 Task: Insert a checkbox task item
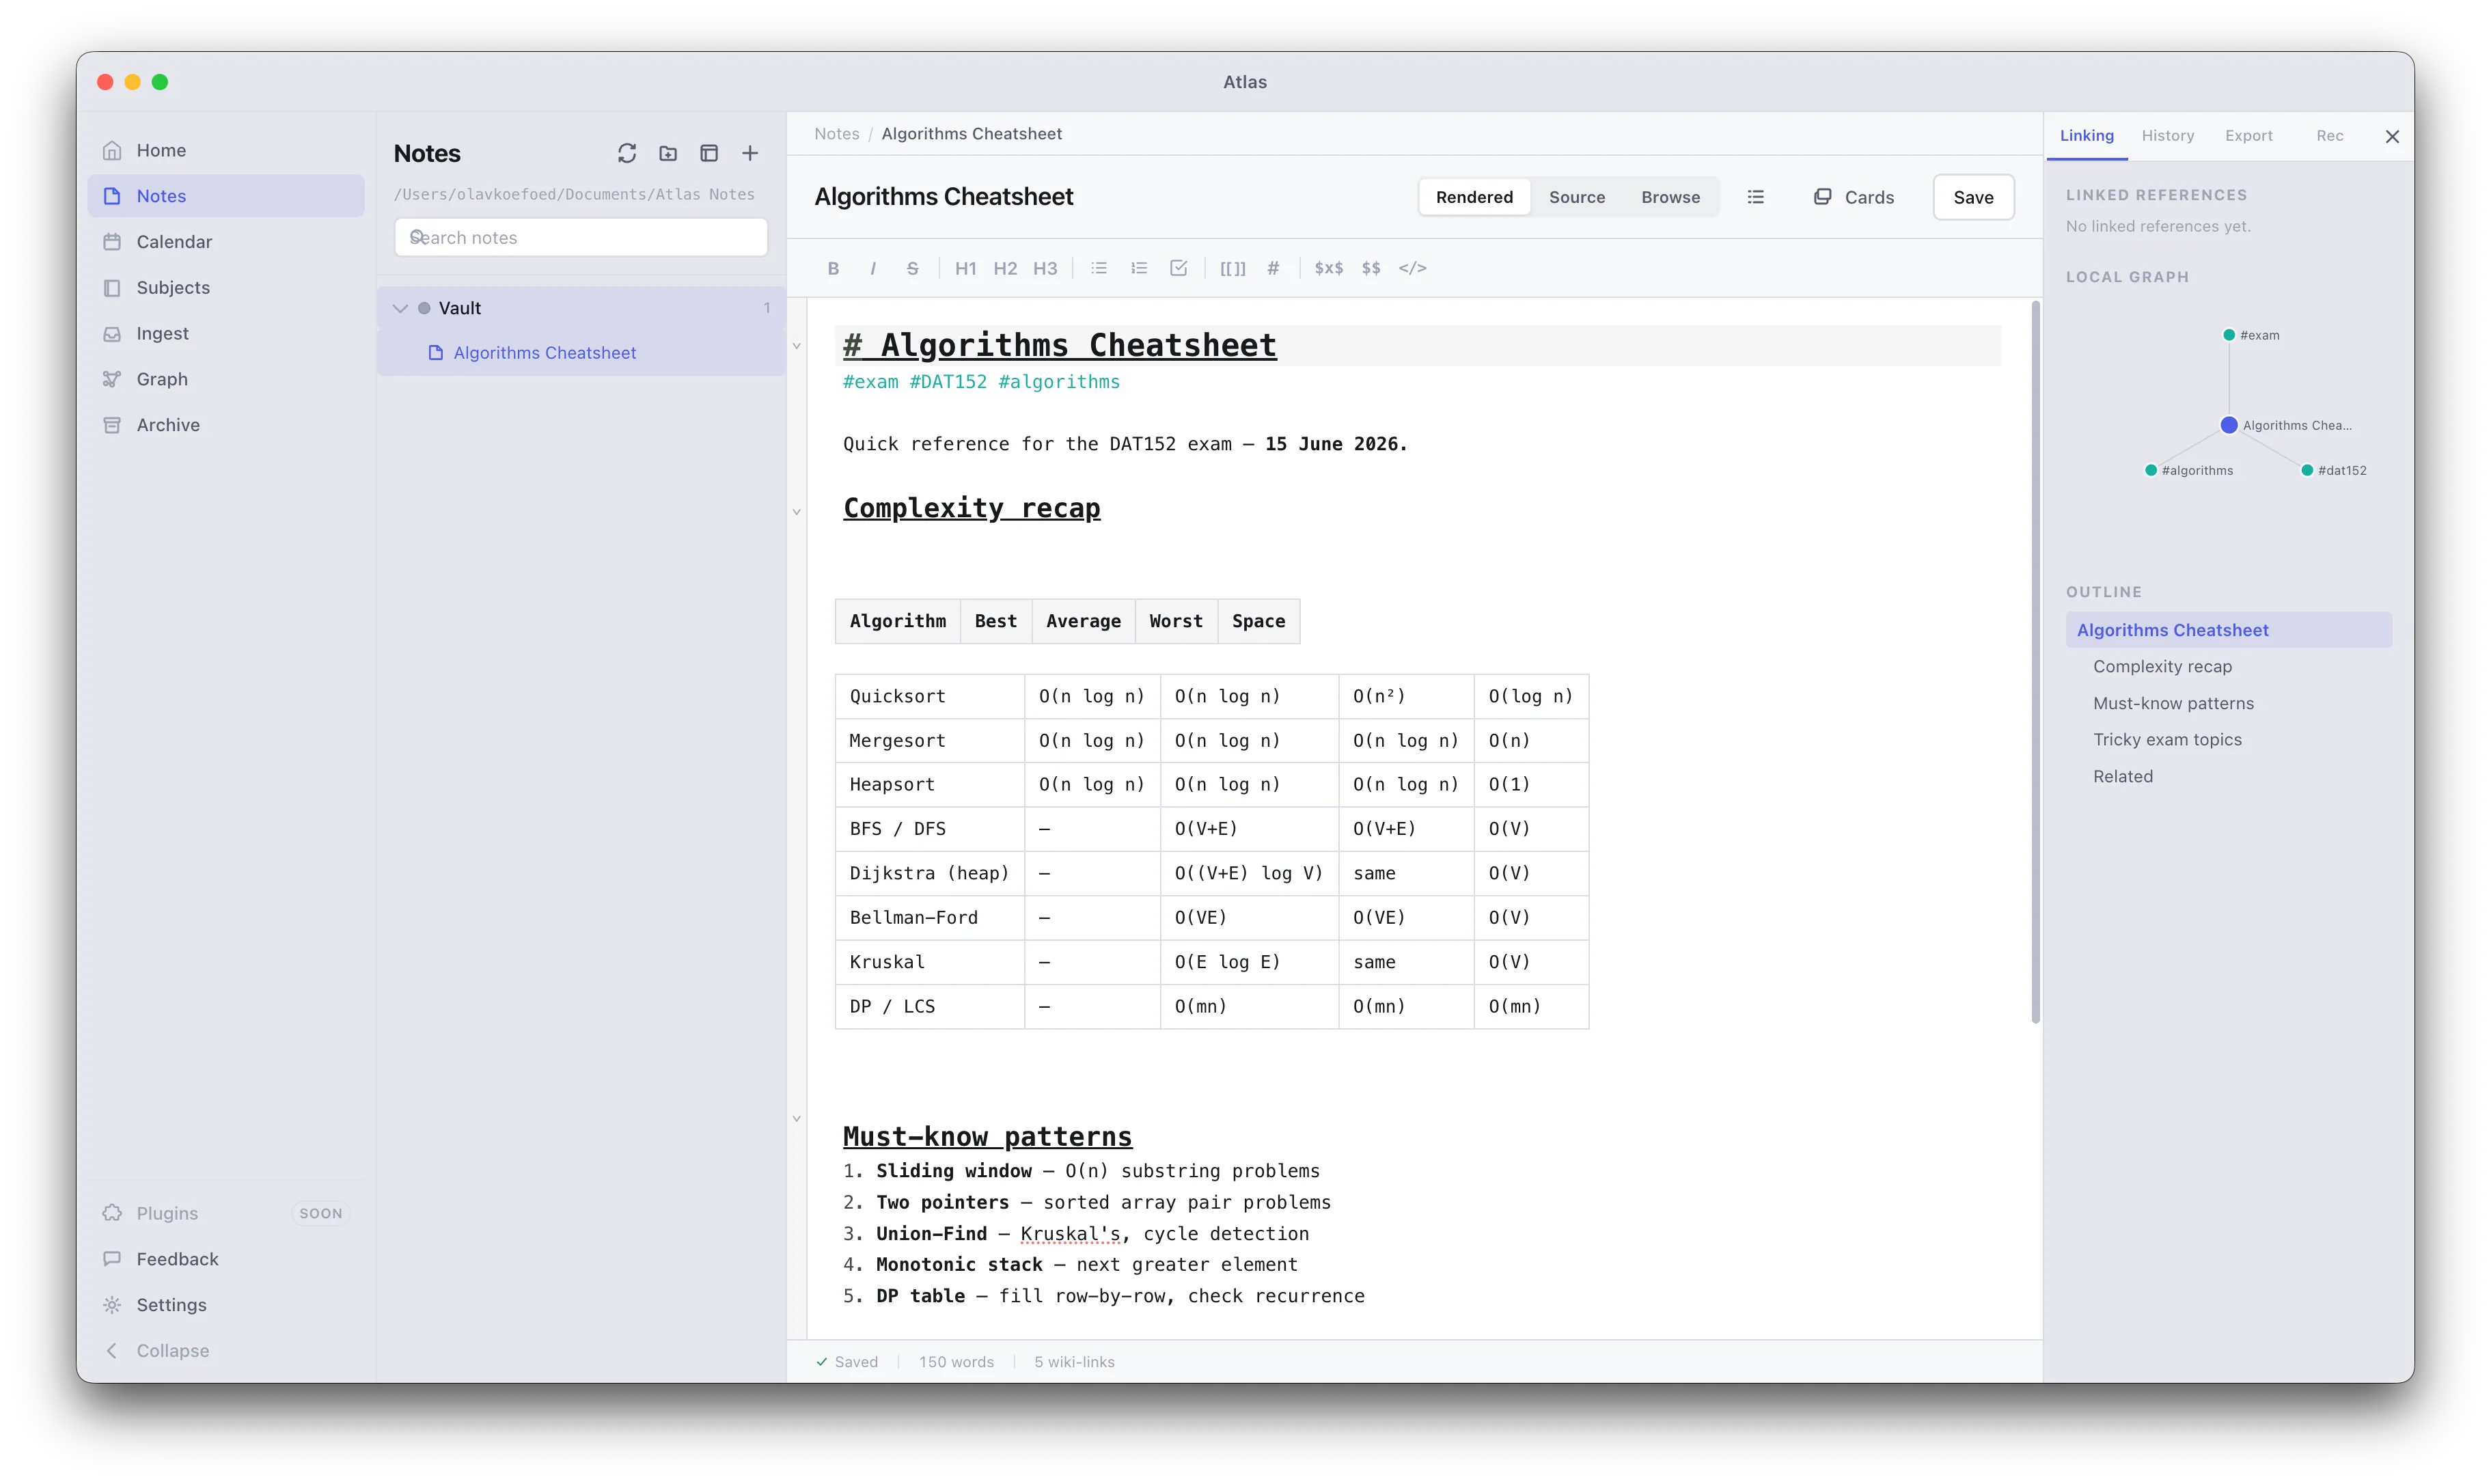(x=1179, y=268)
